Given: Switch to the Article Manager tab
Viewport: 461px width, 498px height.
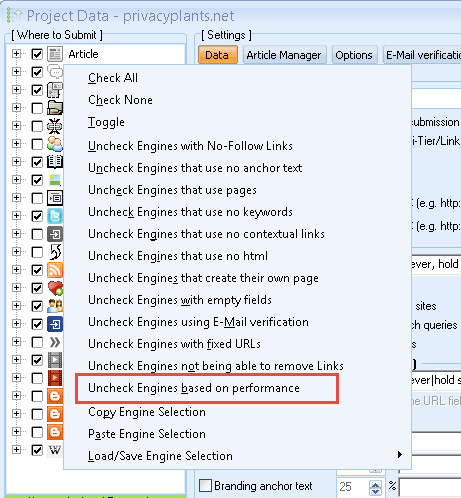Looking at the screenshot, I should coord(284,55).
